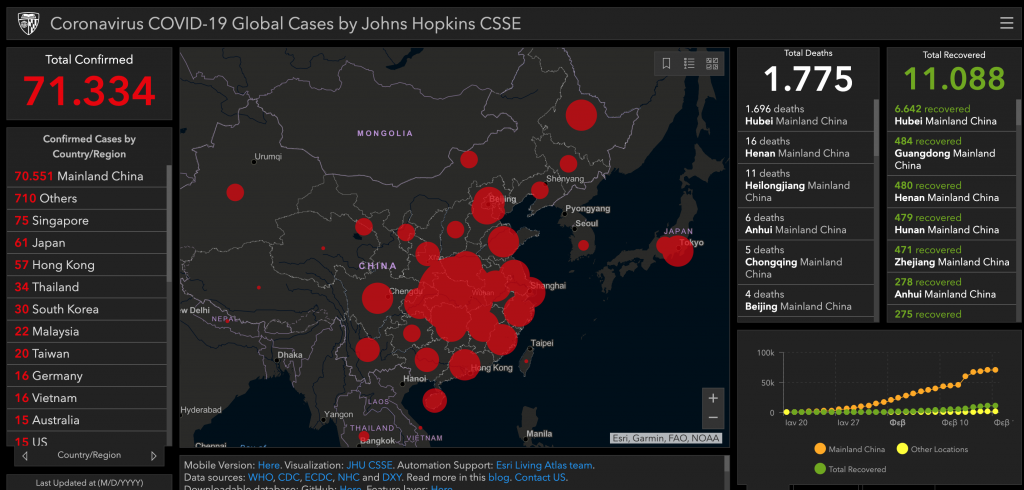This screenshot has width=1024, height=490.
Task: Click the Johns Hopkins shield logo
Action: (x=28, y=22)
